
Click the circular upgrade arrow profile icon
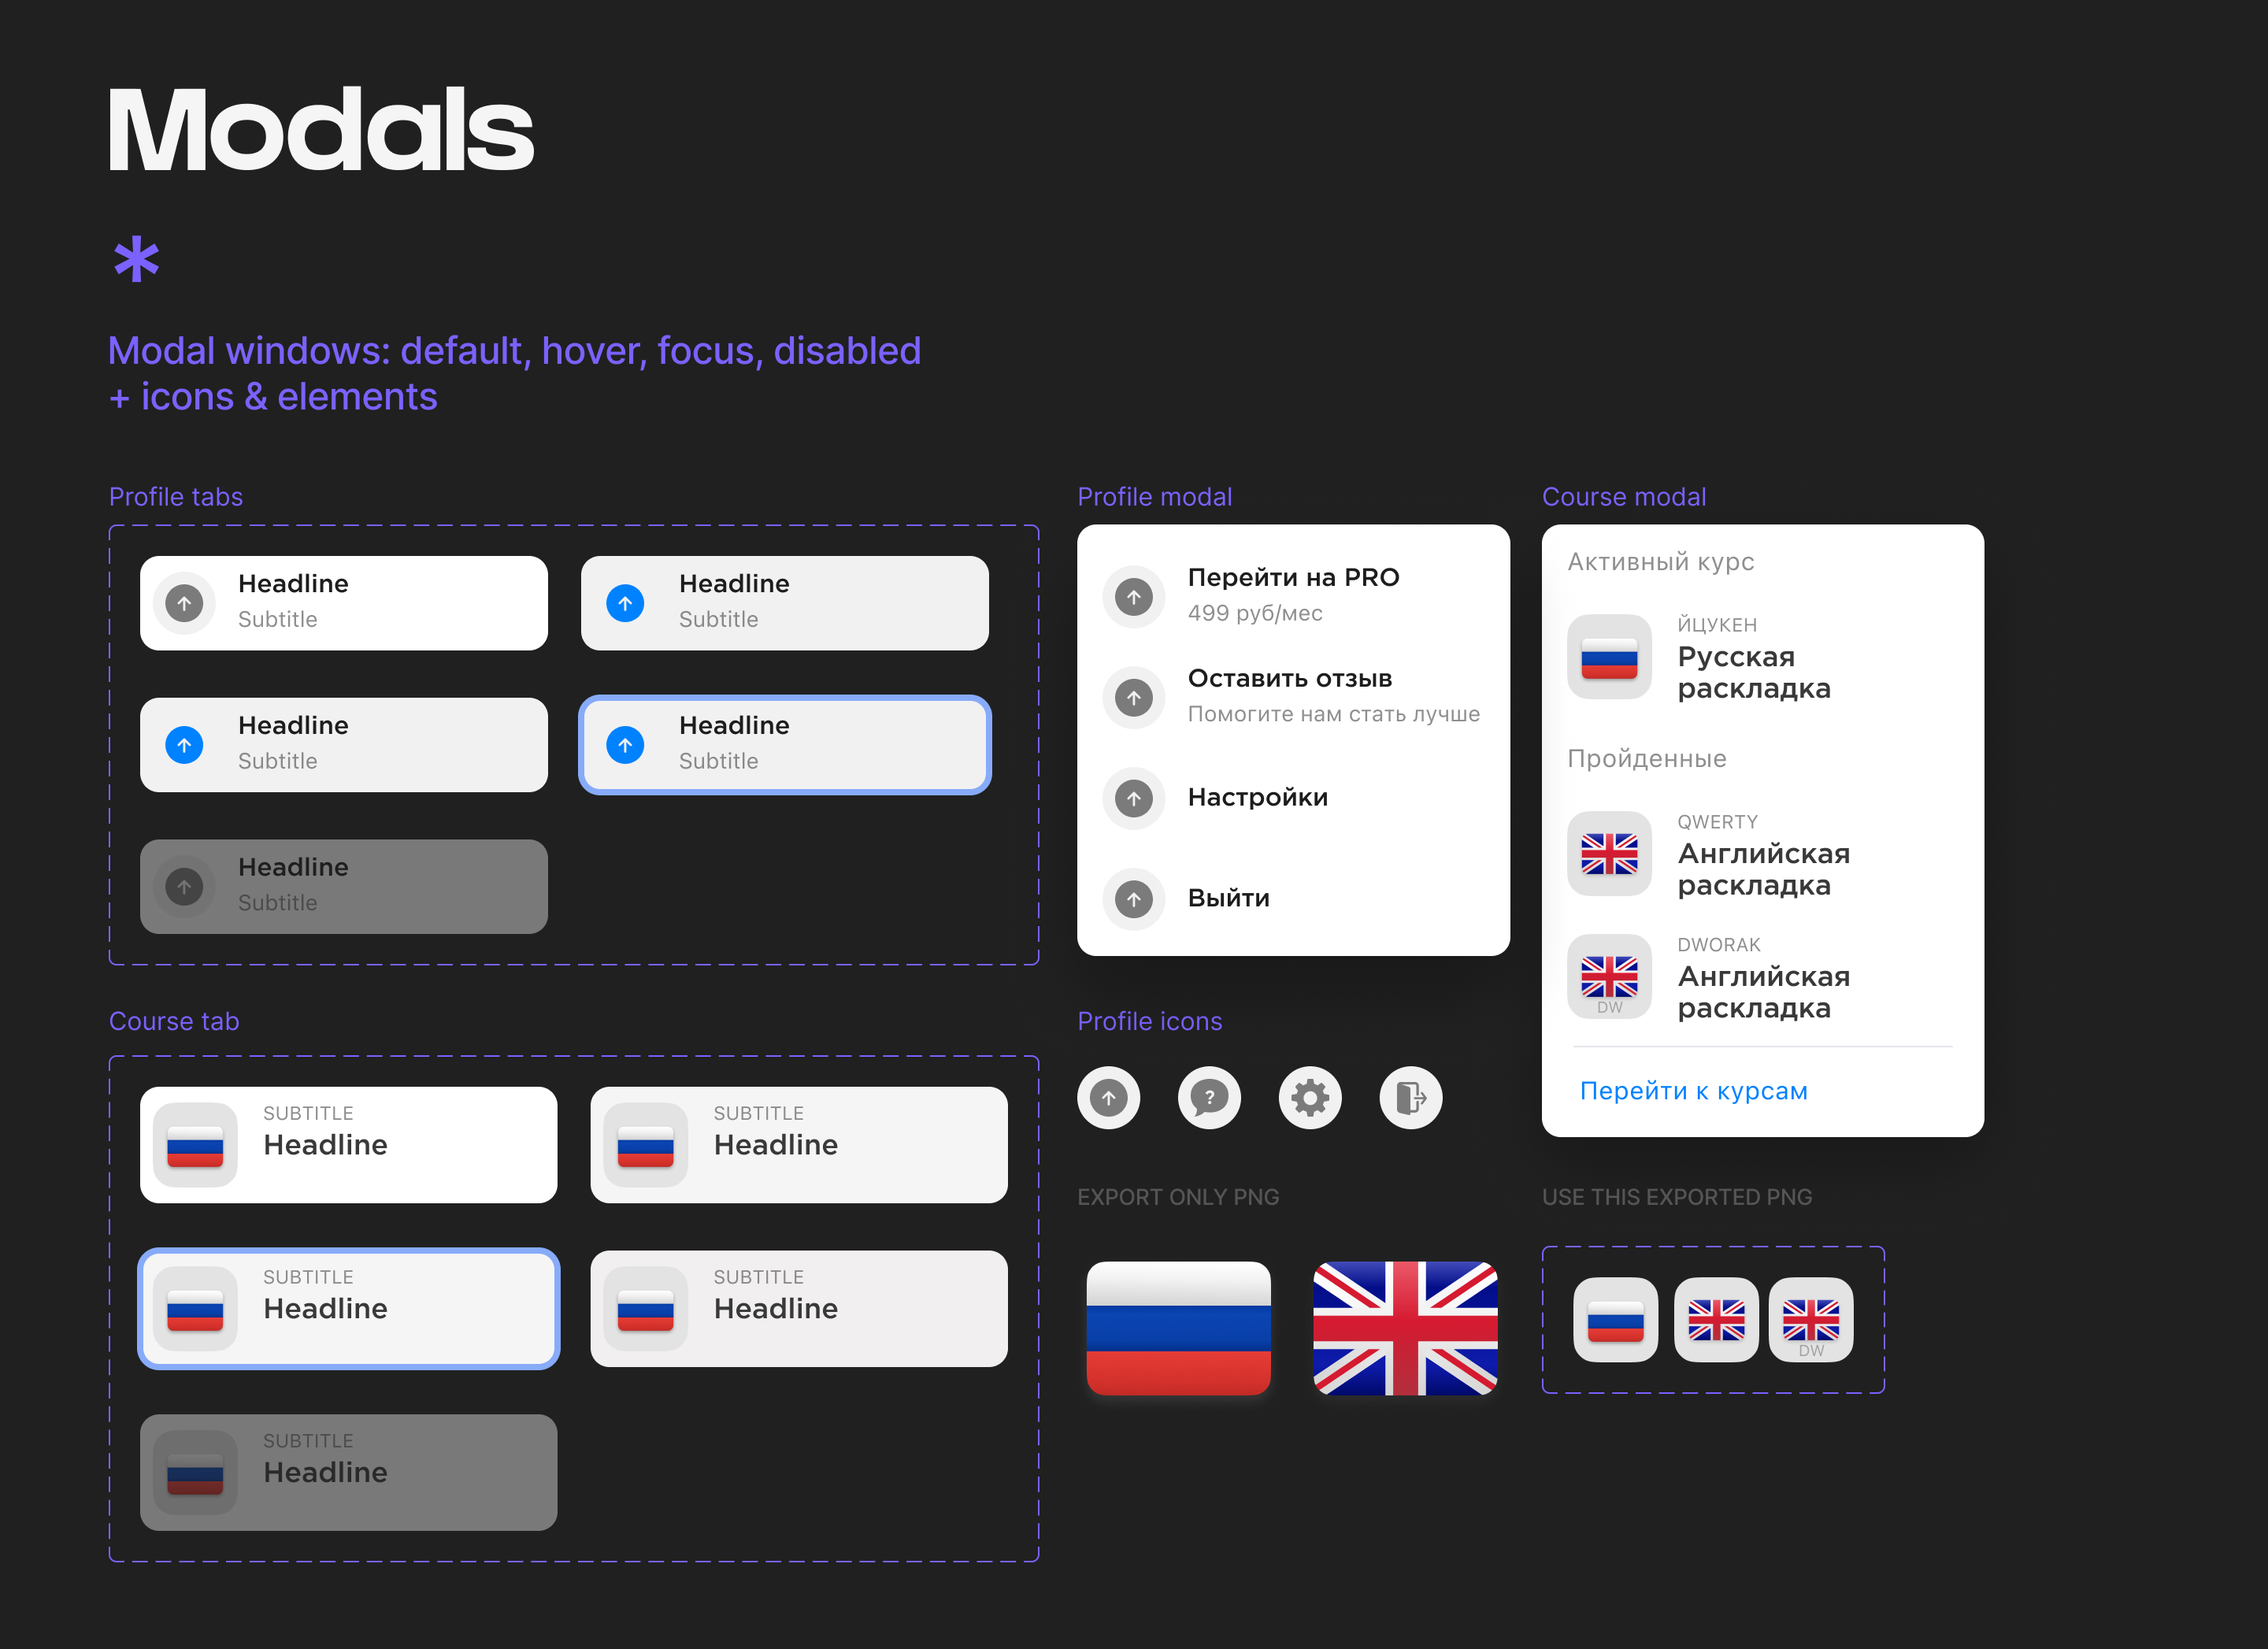tap(1109, 1097)
